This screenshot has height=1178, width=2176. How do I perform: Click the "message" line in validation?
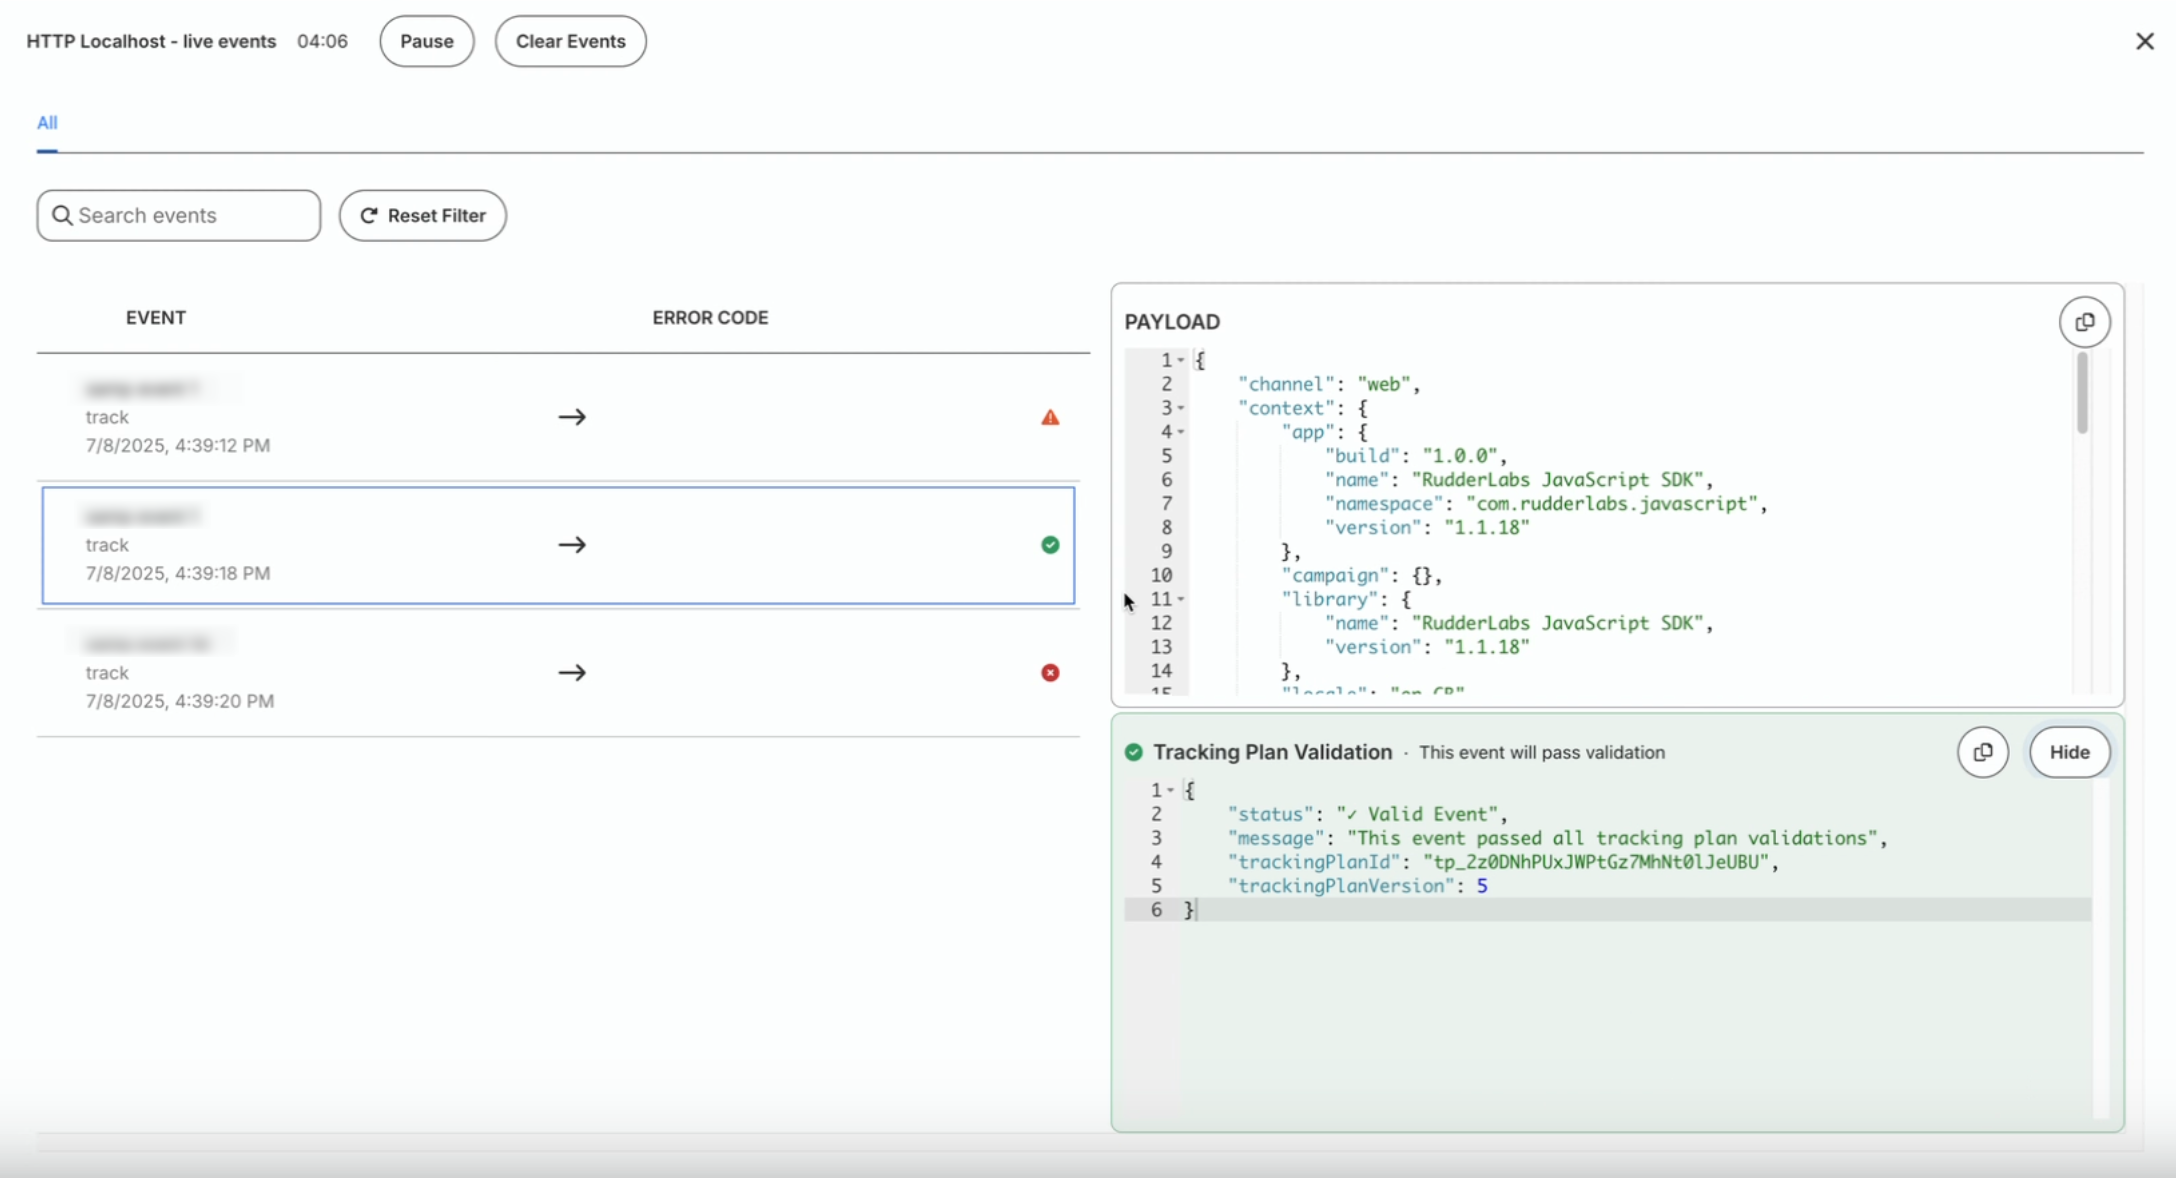(x=1557, y=838)
